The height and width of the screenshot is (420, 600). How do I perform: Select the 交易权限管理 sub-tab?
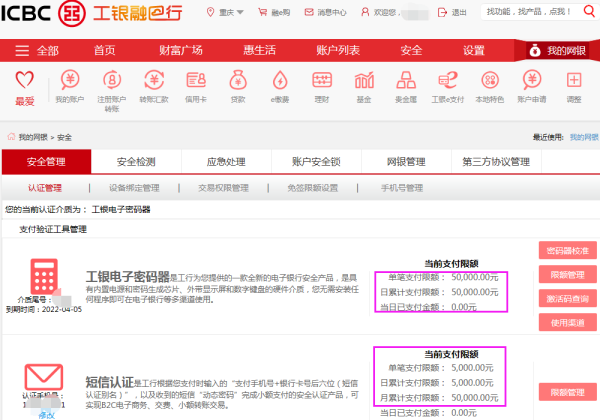click(x=223, y=188)
